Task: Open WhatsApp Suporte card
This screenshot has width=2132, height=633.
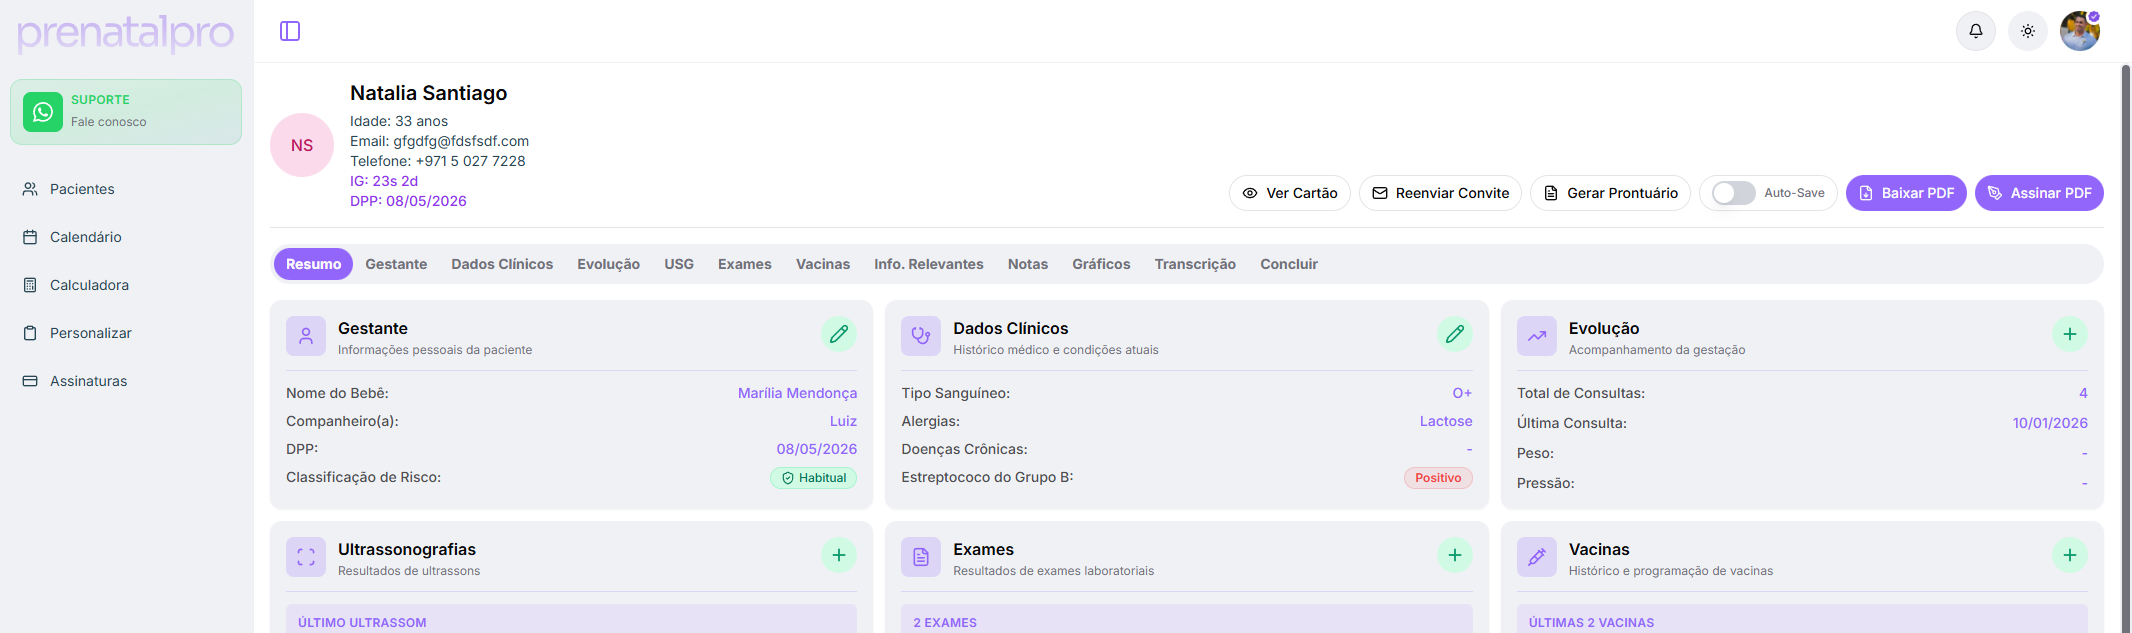Action: [x=126, y=112]
